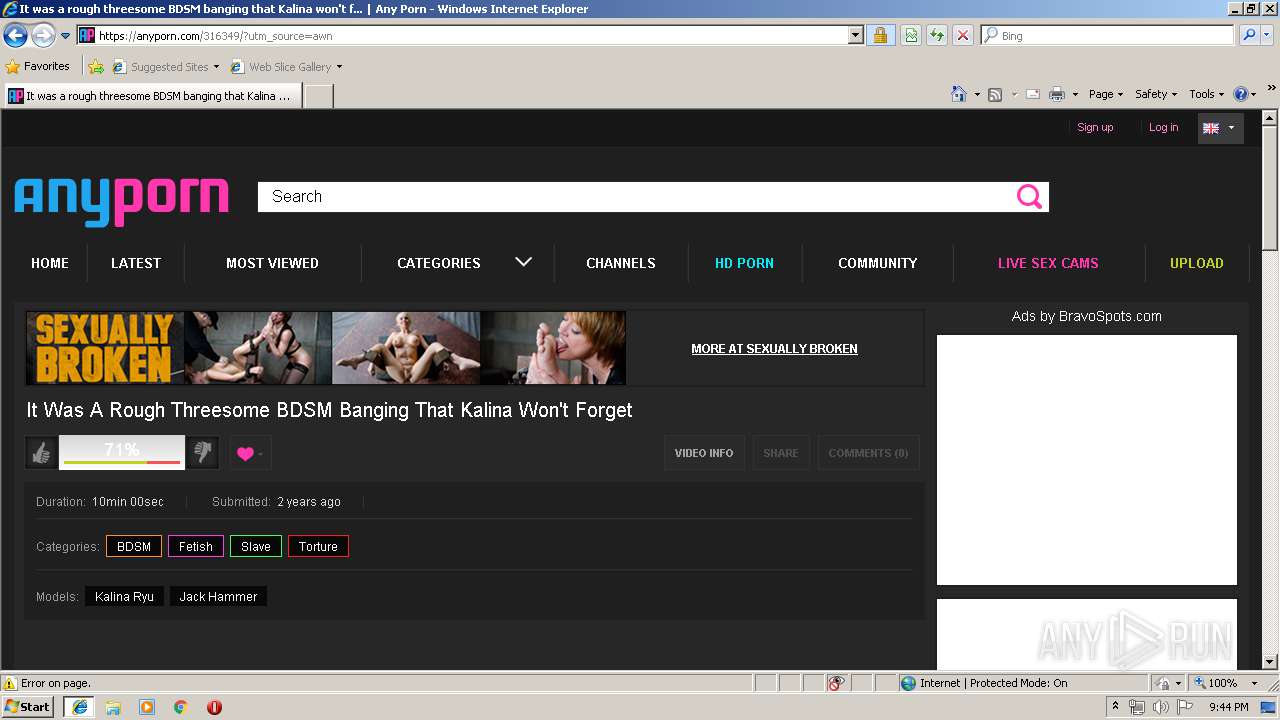Click the Read Mail envelope icon
The height and width of the screenshot is (720, 1280).
(x=1032, y=94)
